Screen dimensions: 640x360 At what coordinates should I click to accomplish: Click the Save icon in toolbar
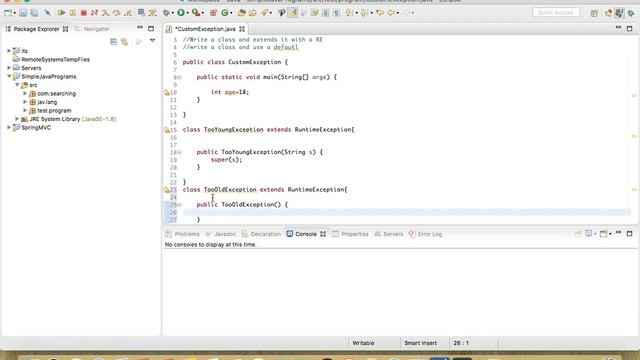pos(23,13)
